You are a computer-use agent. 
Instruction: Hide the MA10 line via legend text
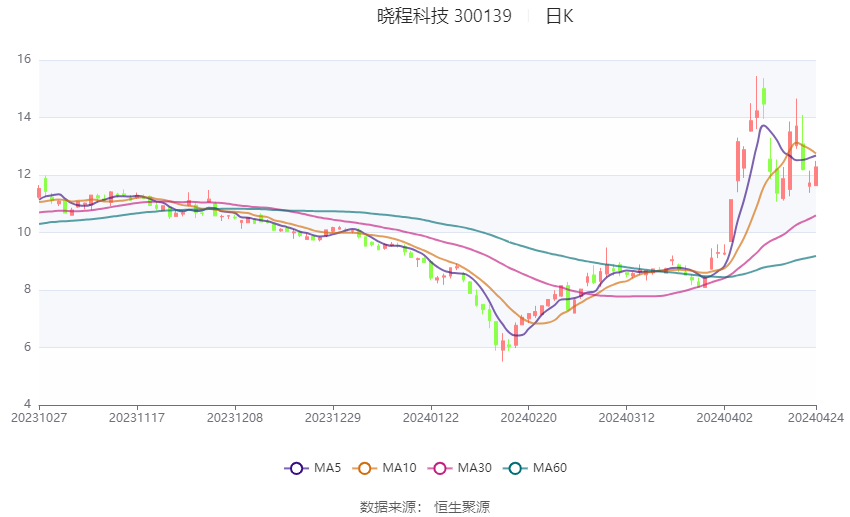coord(400,468)
